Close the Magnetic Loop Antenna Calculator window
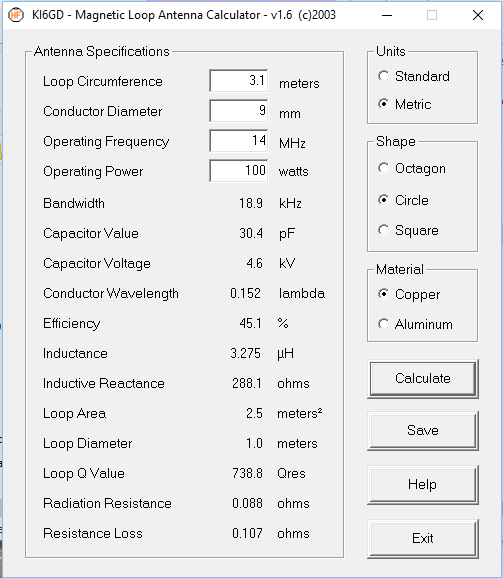The image size is (503, 578). (478, 15)
